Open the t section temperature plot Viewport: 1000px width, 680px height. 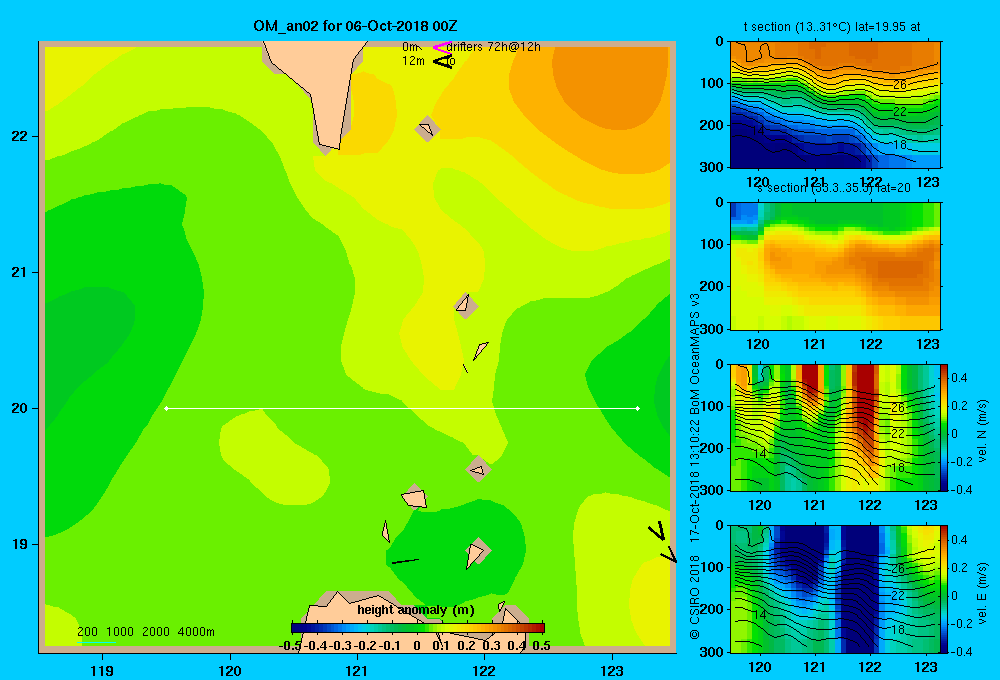[x=835, y=105]
